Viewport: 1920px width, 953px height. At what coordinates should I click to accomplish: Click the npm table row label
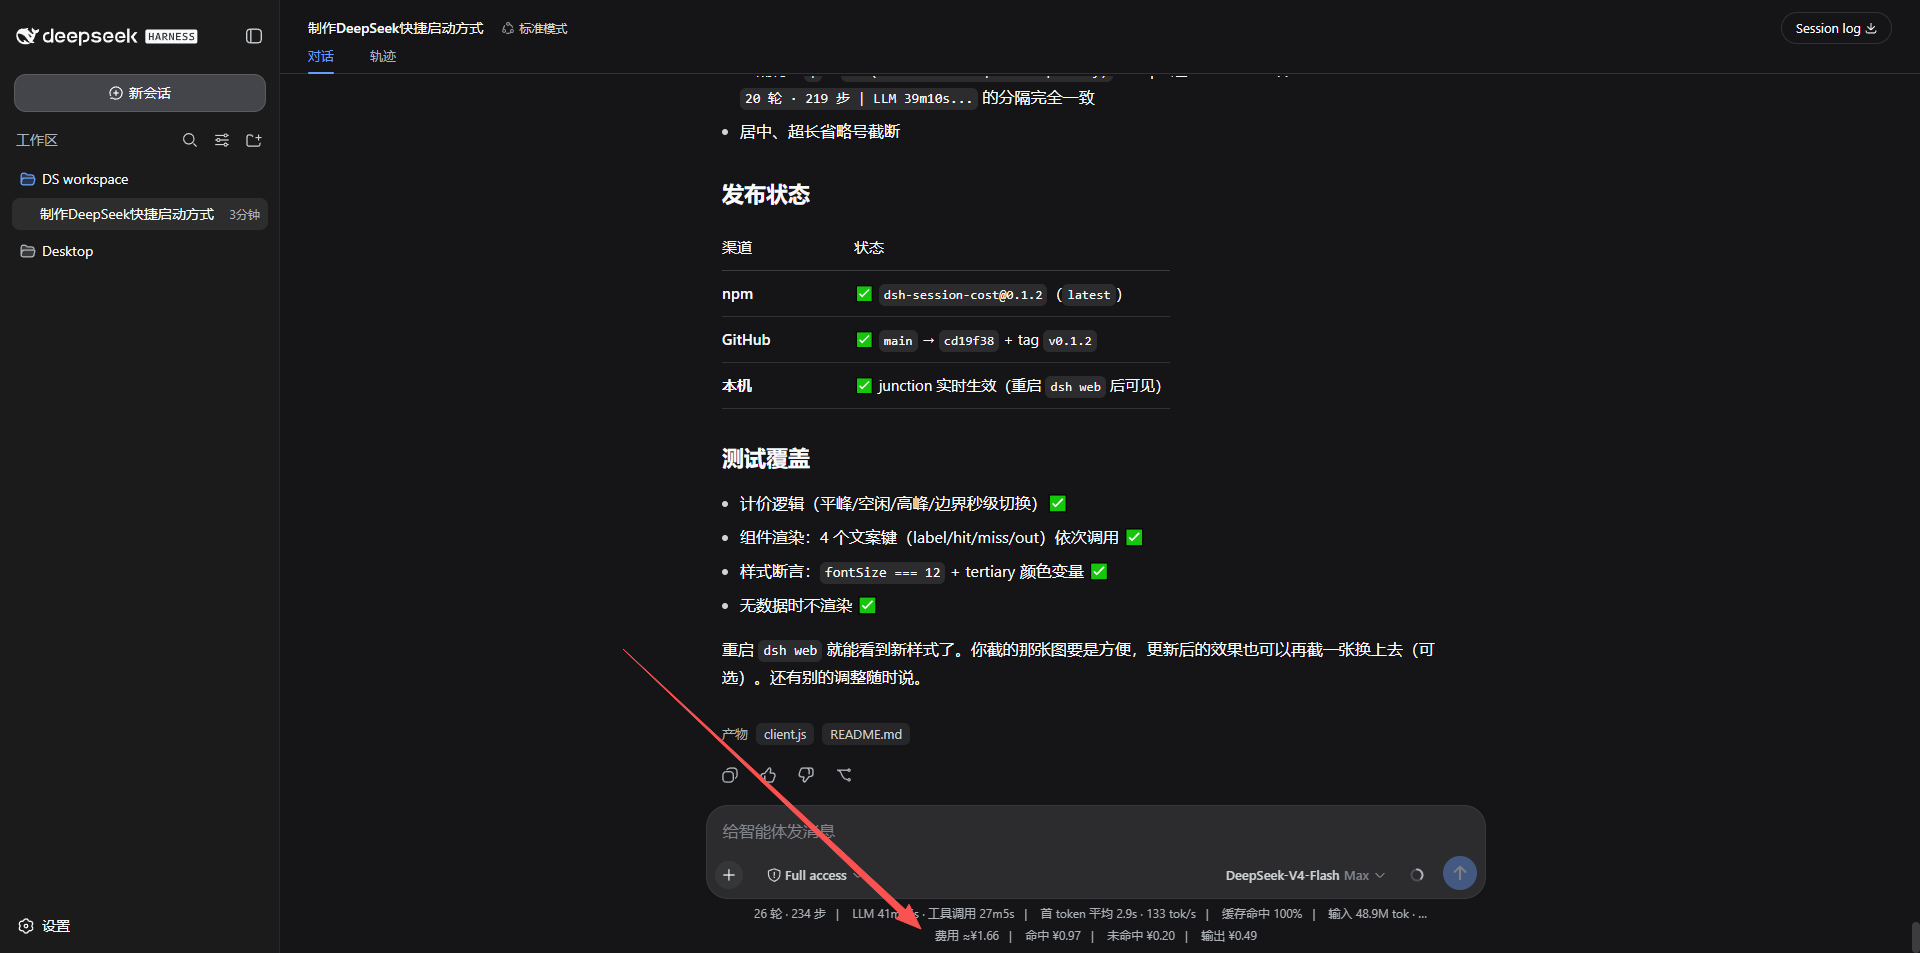[737, 294]
